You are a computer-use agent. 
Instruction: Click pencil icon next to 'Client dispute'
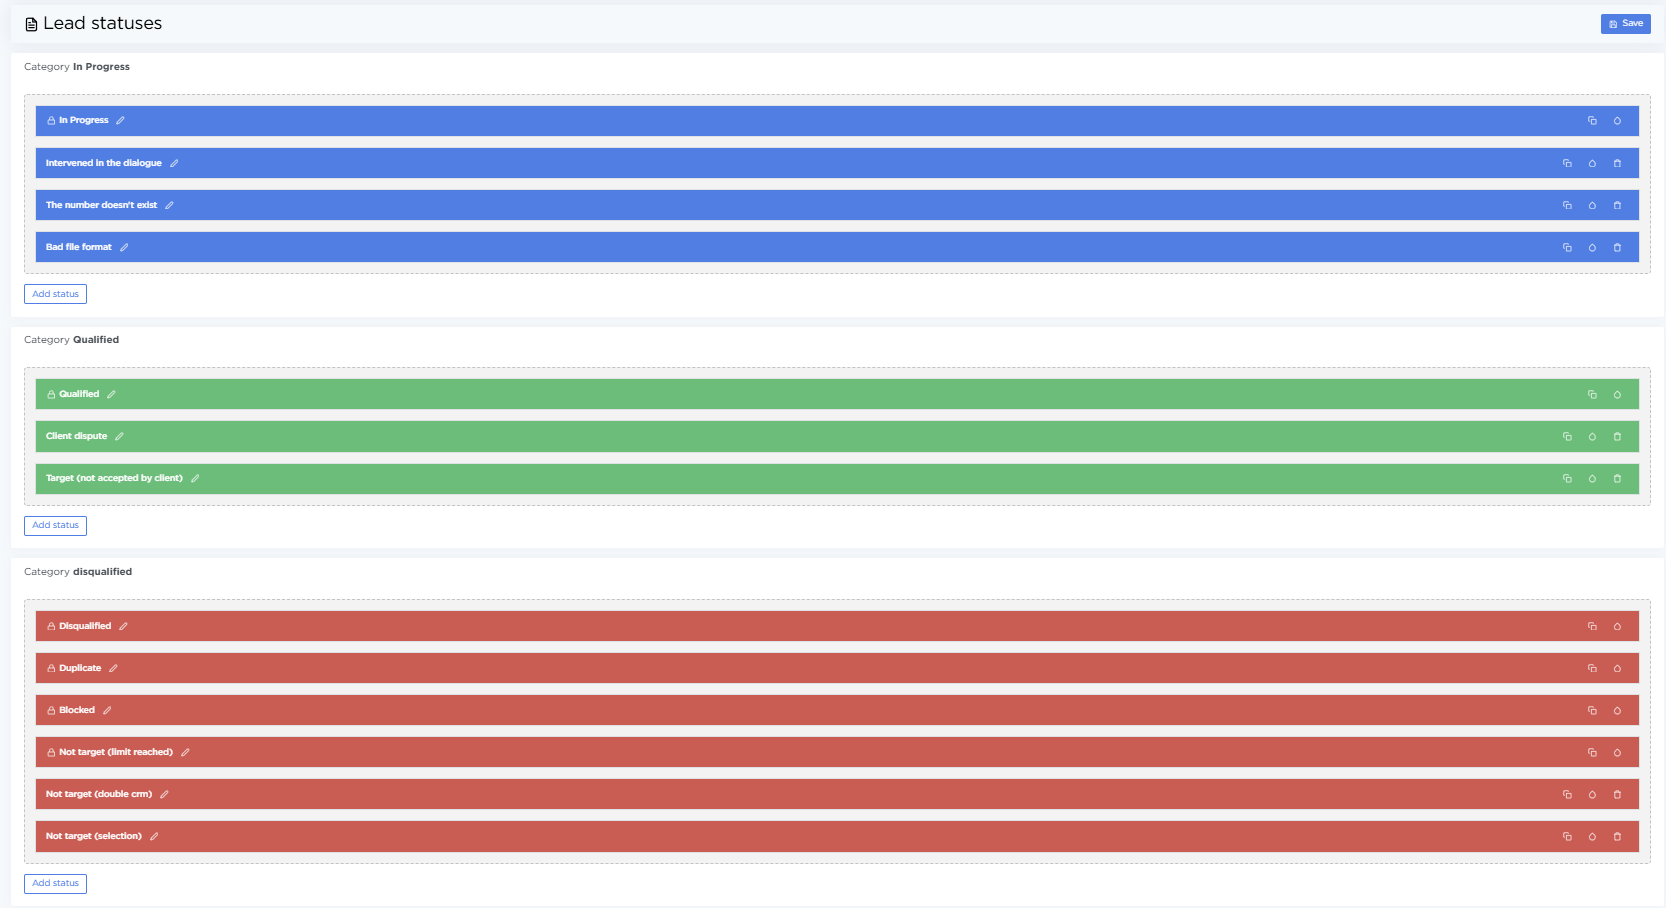[x=119, y=436]
